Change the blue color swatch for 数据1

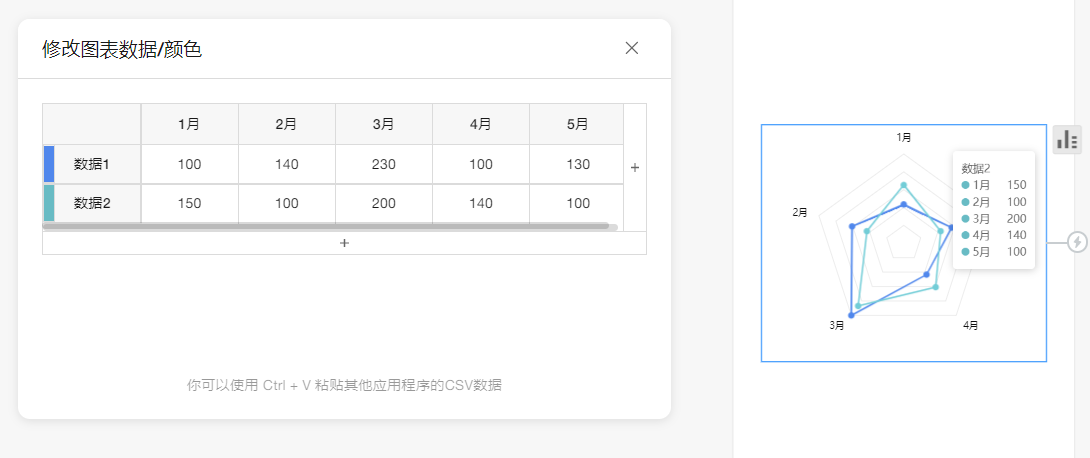[49, 164]
